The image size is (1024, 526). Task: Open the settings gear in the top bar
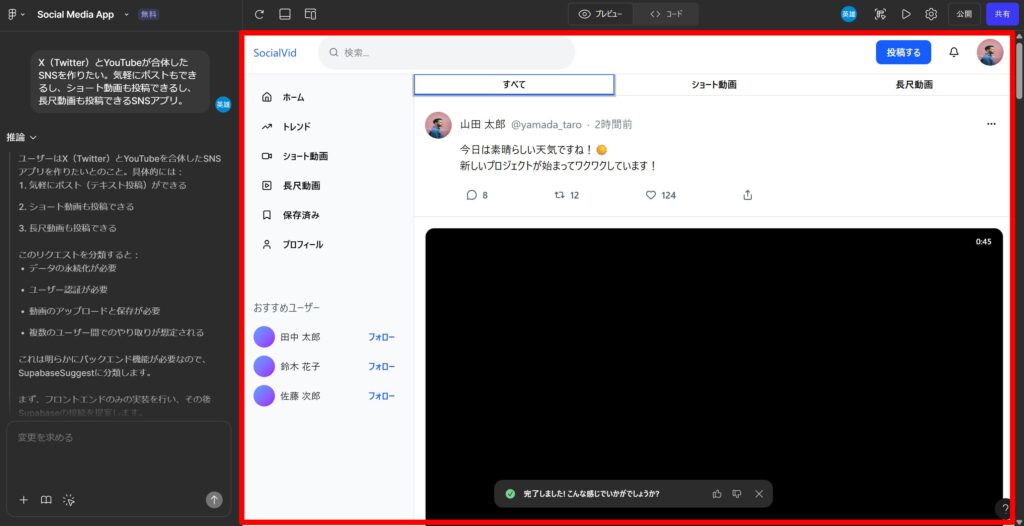tap(931, 14)
